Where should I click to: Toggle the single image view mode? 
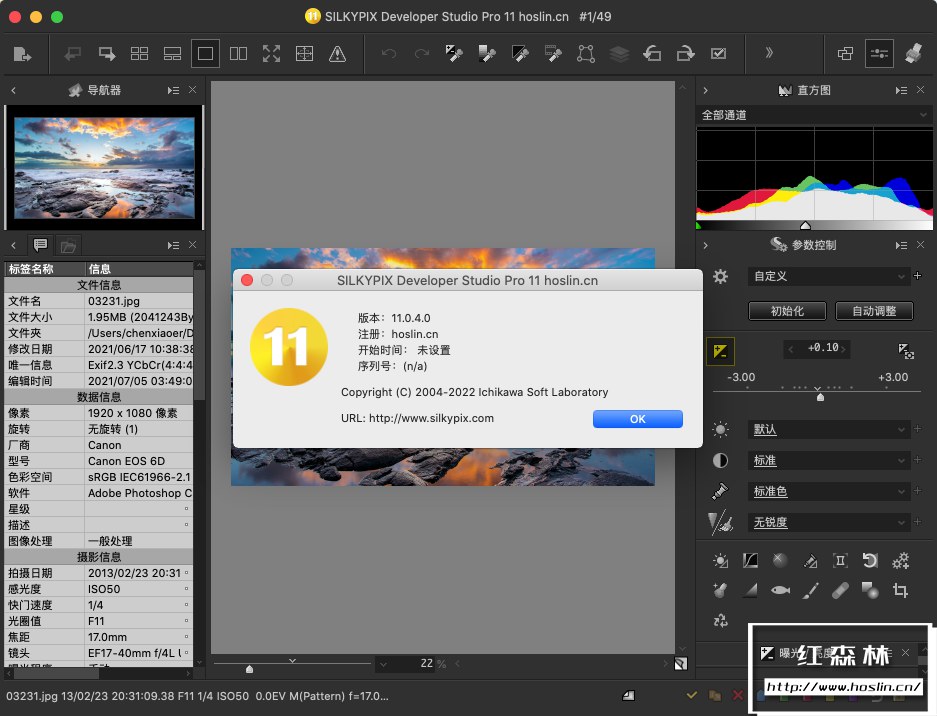205,54
